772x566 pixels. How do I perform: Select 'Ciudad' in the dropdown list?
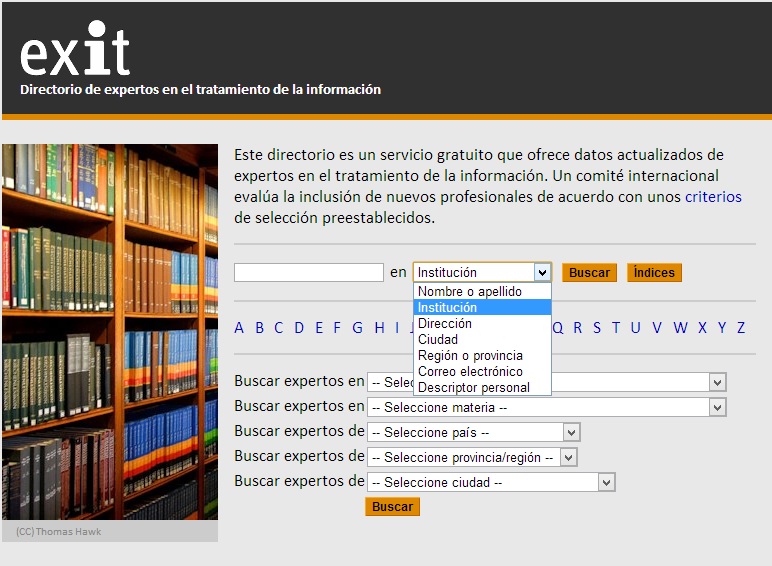click(x=438, y=340)
